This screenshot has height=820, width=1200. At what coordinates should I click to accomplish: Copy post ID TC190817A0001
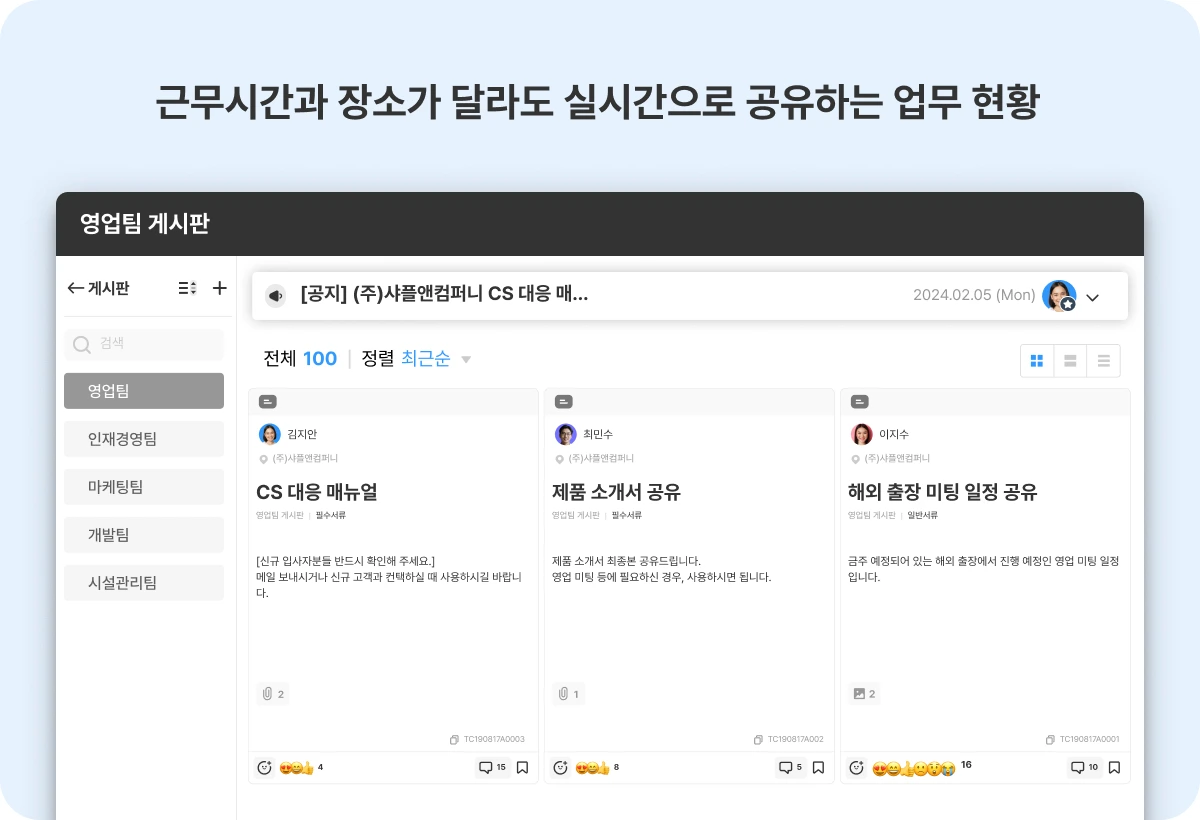pos(1050,740)
